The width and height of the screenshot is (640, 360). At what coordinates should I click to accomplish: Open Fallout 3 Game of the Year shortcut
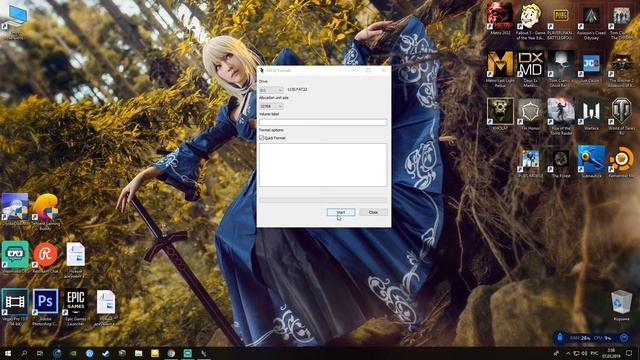point(530,21)
